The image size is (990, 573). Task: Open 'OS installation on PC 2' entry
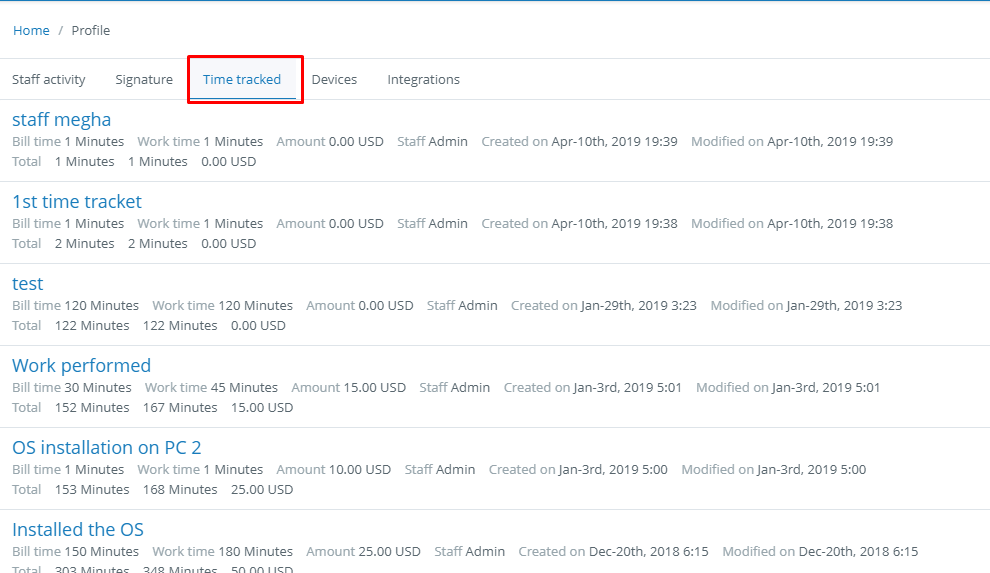tap(107, 447)
